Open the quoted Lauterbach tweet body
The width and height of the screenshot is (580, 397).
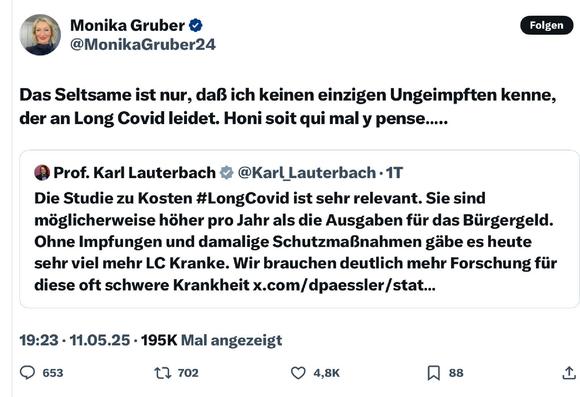(x=296, y=242)
